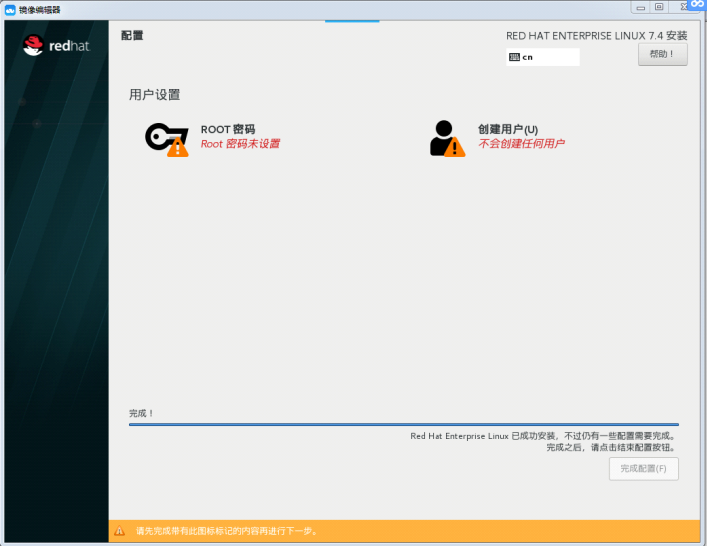Open the ROOT 密码 setting
This screenshot has height=546, width=707.
point(228,129)
